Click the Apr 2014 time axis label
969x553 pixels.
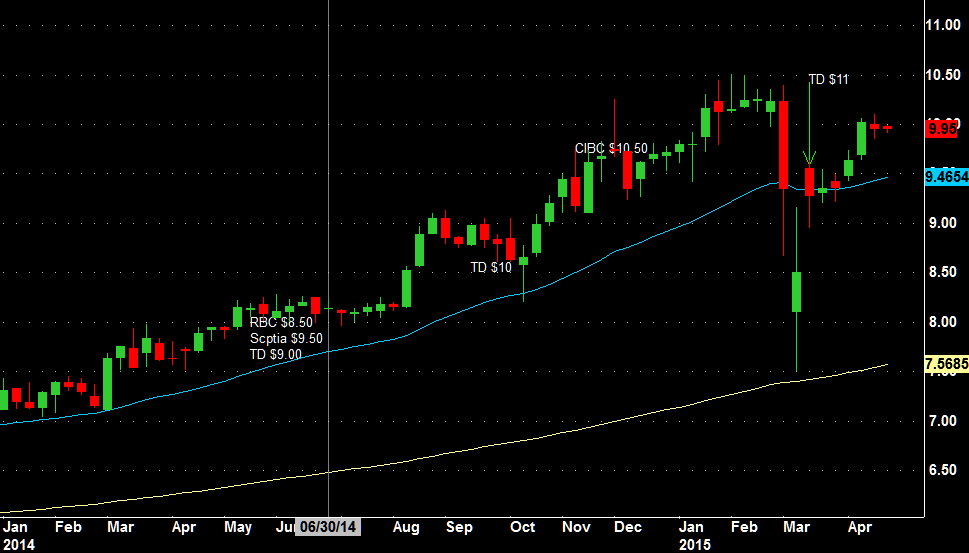tap(184, 527)
